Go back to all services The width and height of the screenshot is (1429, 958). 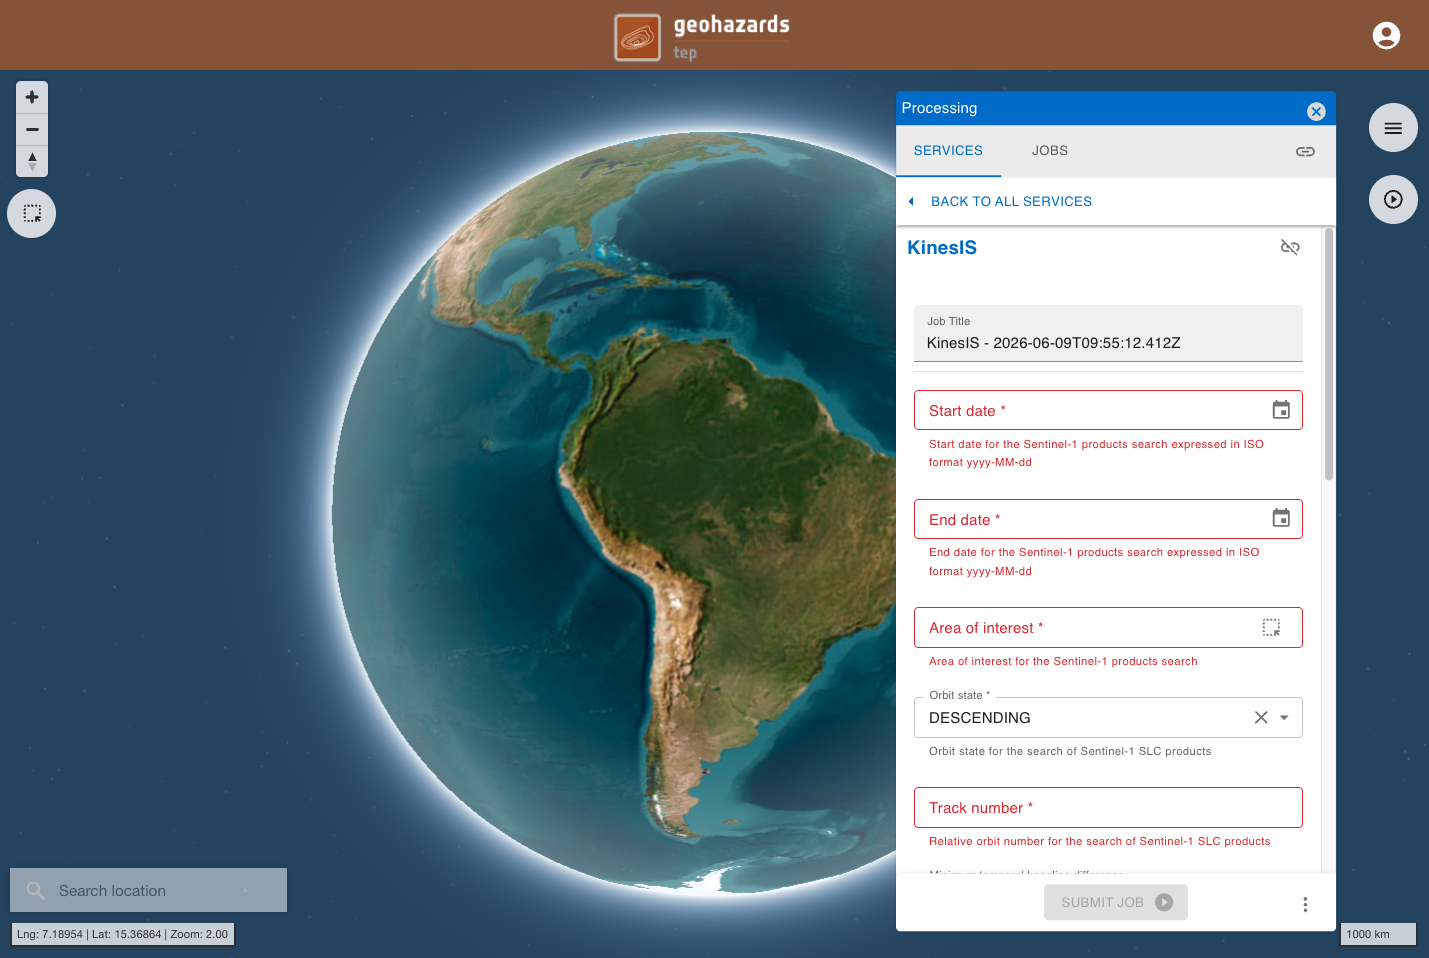(x=1011, y=201)
